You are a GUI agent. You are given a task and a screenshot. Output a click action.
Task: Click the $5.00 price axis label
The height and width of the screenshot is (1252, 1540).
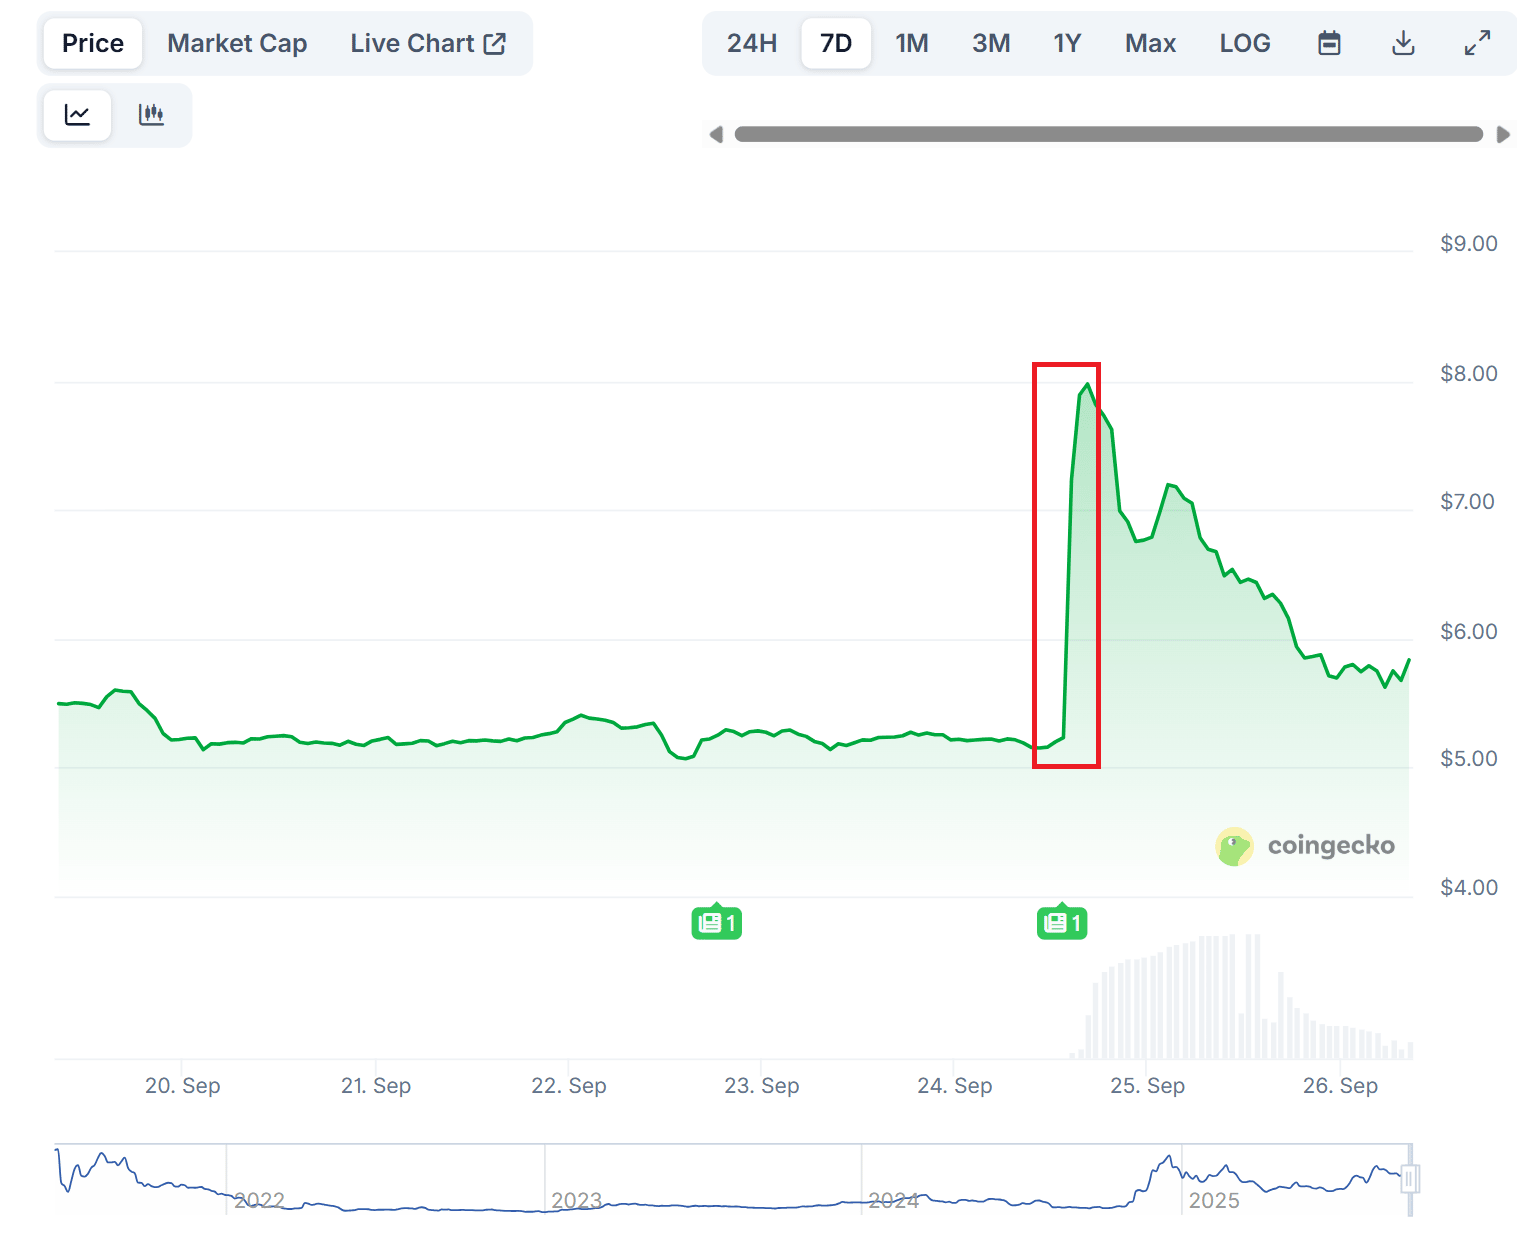click(x=1469, y=758)
